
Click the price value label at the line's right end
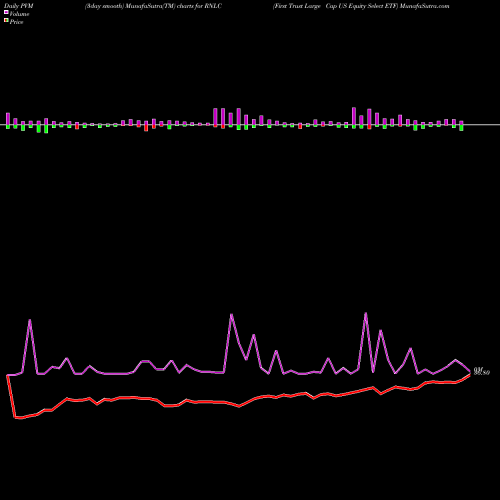(482, 371)
